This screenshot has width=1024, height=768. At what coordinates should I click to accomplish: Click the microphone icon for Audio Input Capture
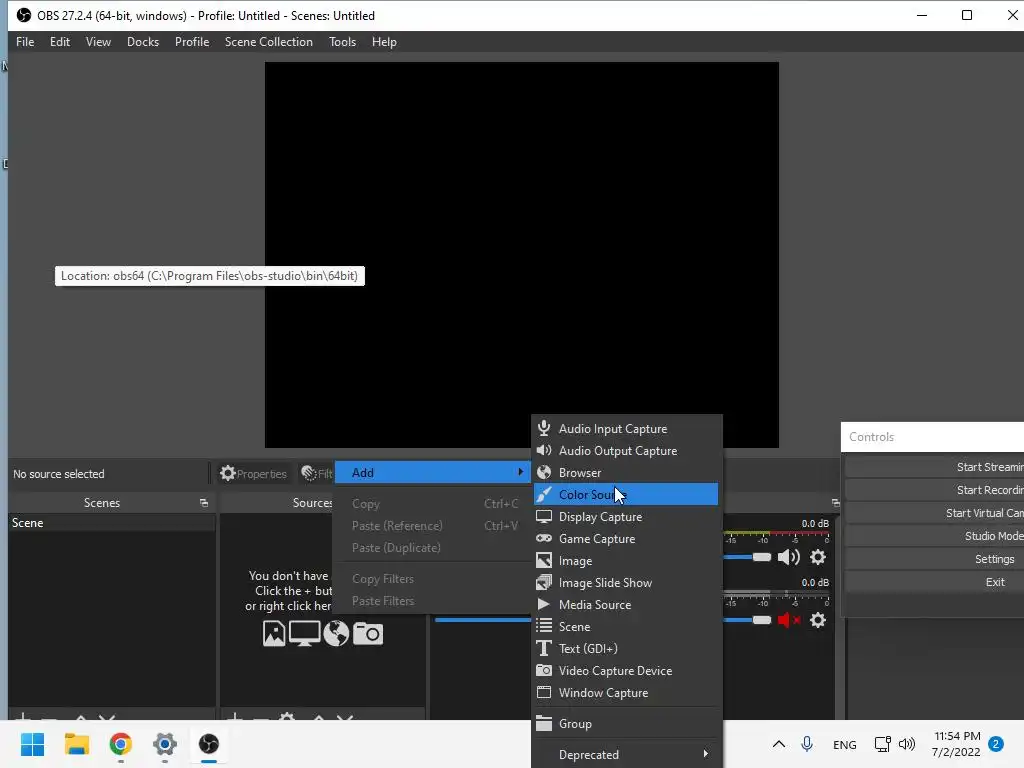click(x=543, y=428)
